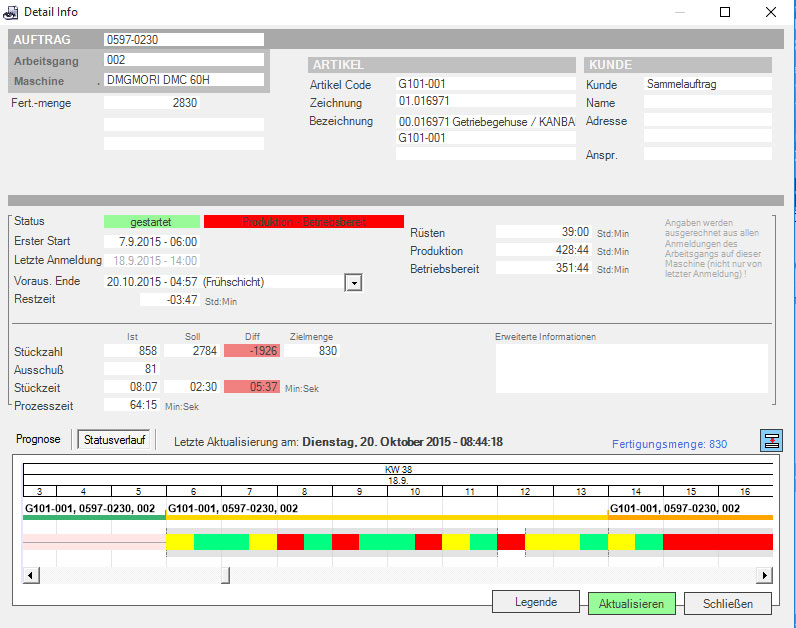
Task: Click the empty Kunde Name field
Action: click(x=708, y=102)
